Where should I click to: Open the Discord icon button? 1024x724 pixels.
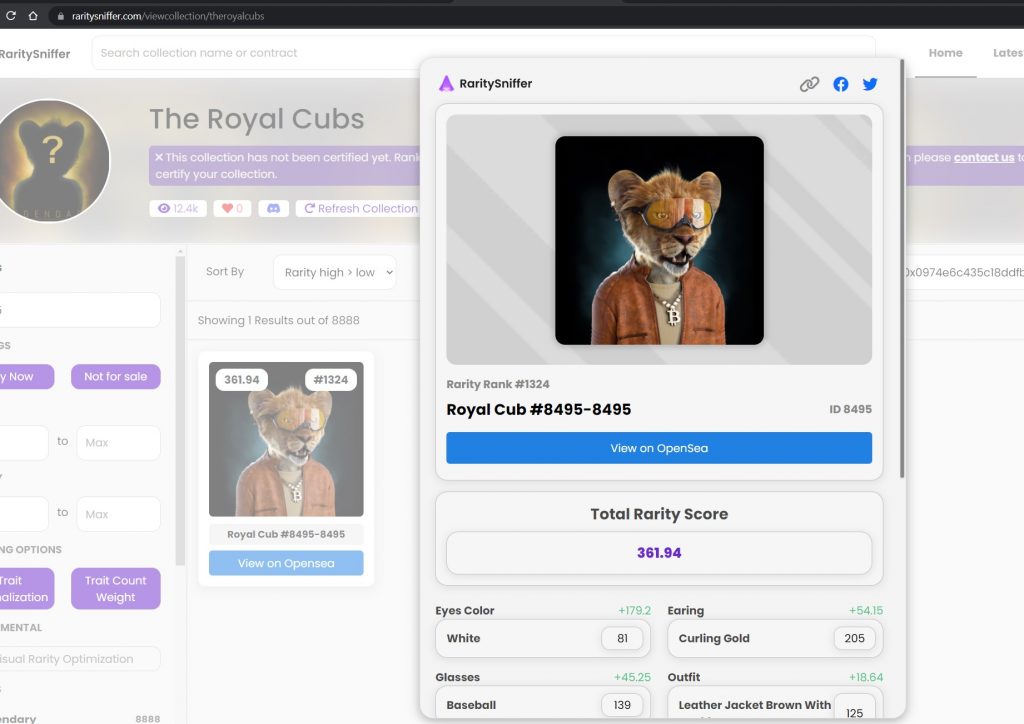274,208
